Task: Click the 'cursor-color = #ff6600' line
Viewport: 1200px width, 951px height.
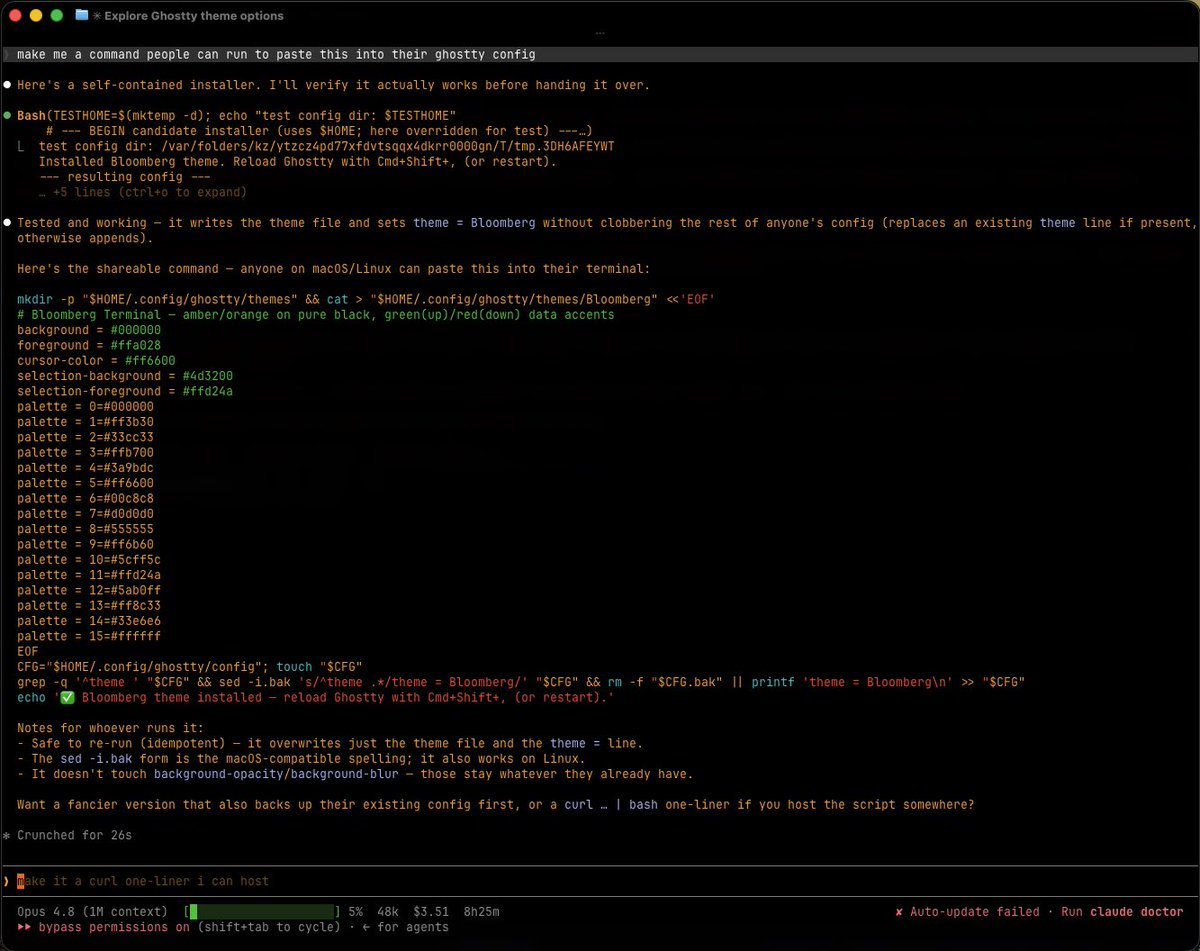Action: [96, 361]
